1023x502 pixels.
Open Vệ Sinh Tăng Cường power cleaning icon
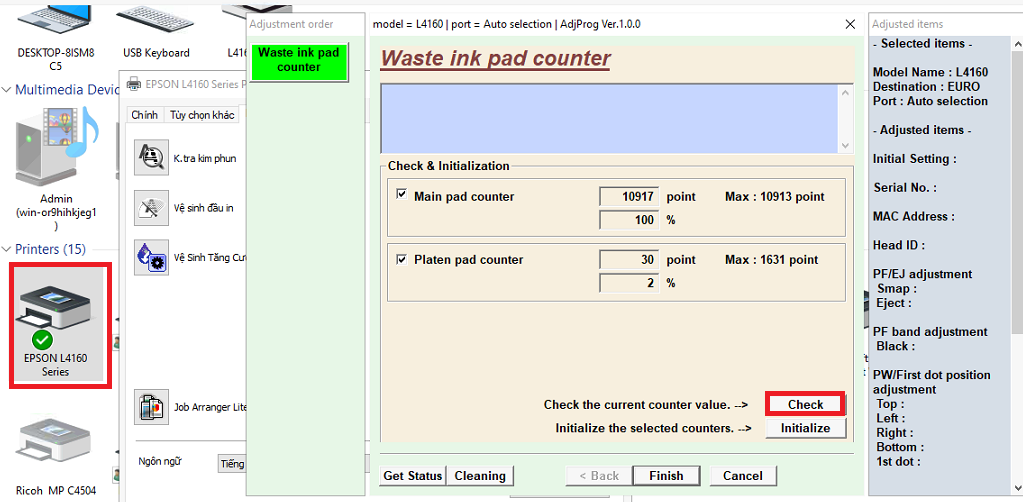(151, 257)
